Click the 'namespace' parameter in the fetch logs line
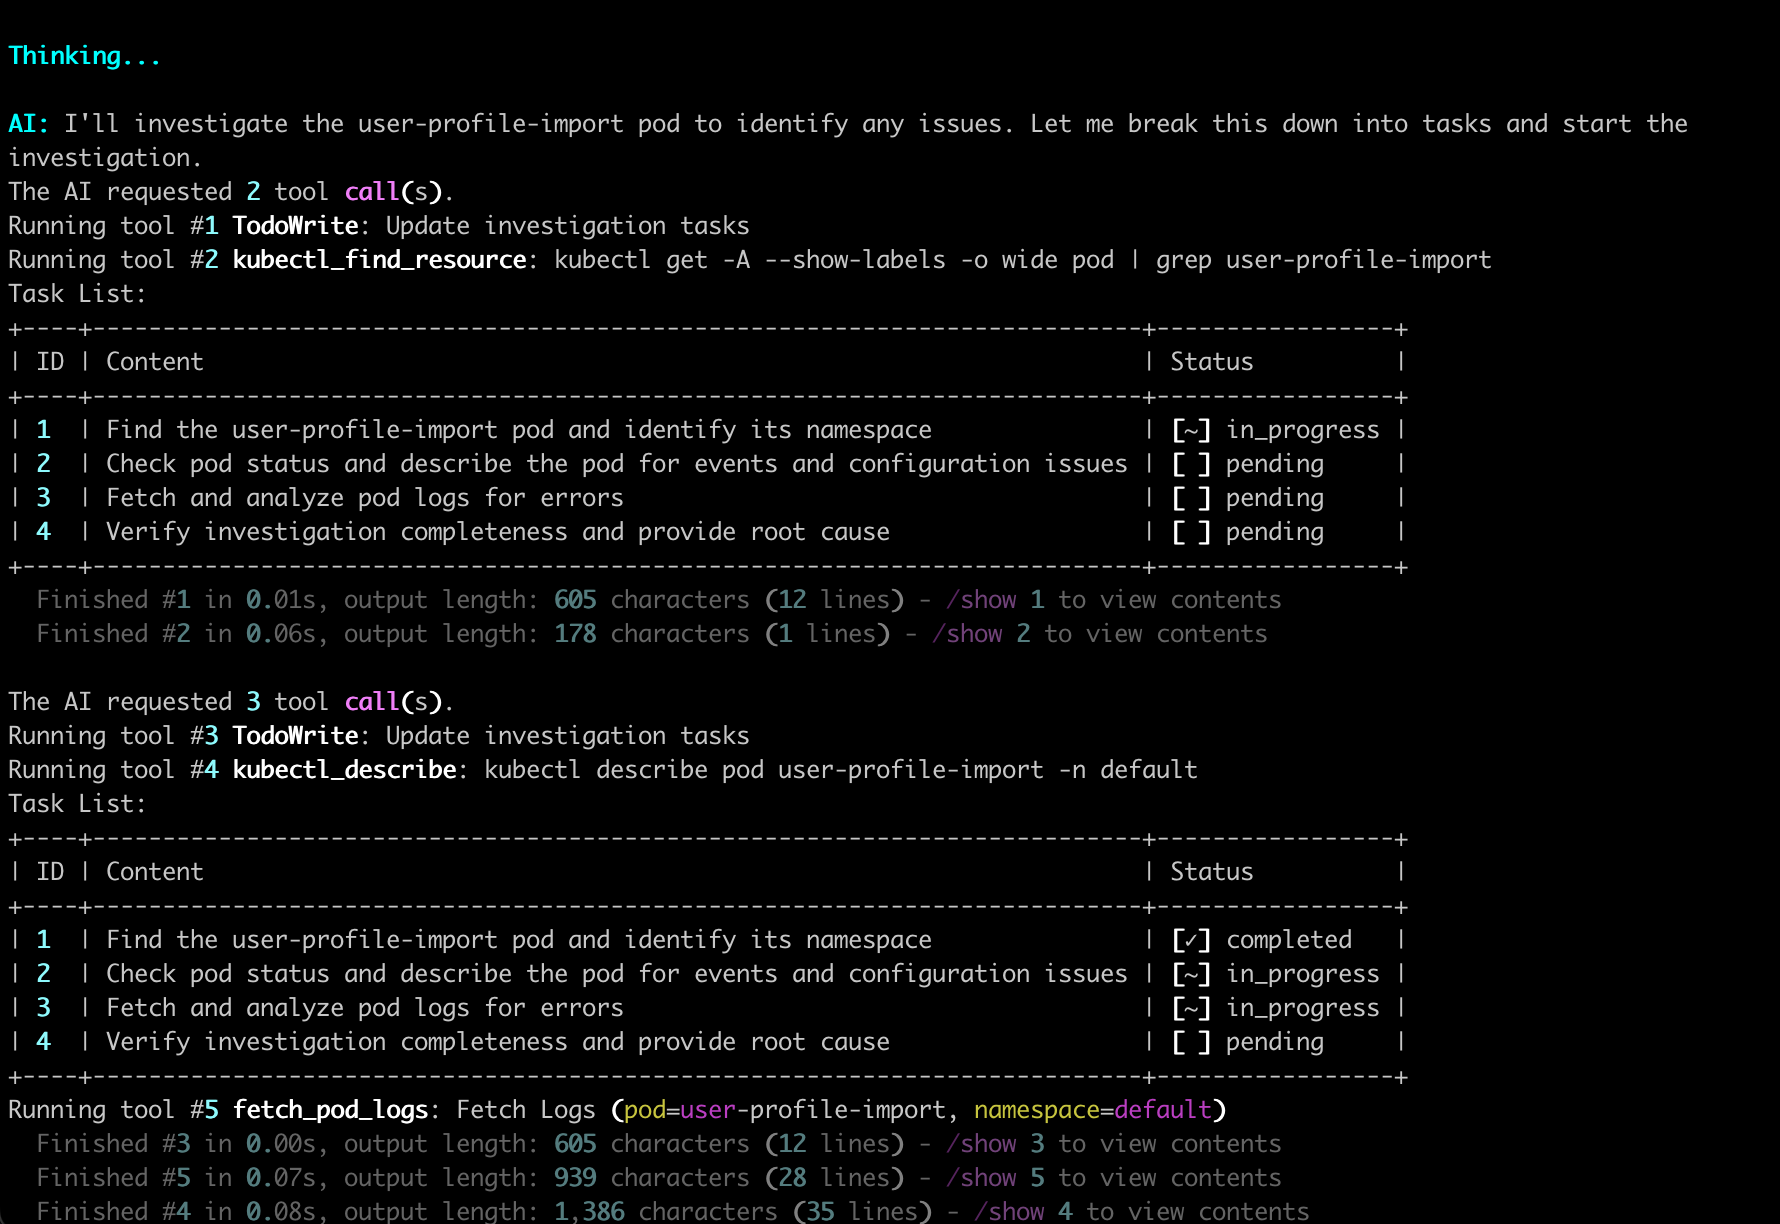Screen dimensions: 1780x1224 [1036, 1110]
